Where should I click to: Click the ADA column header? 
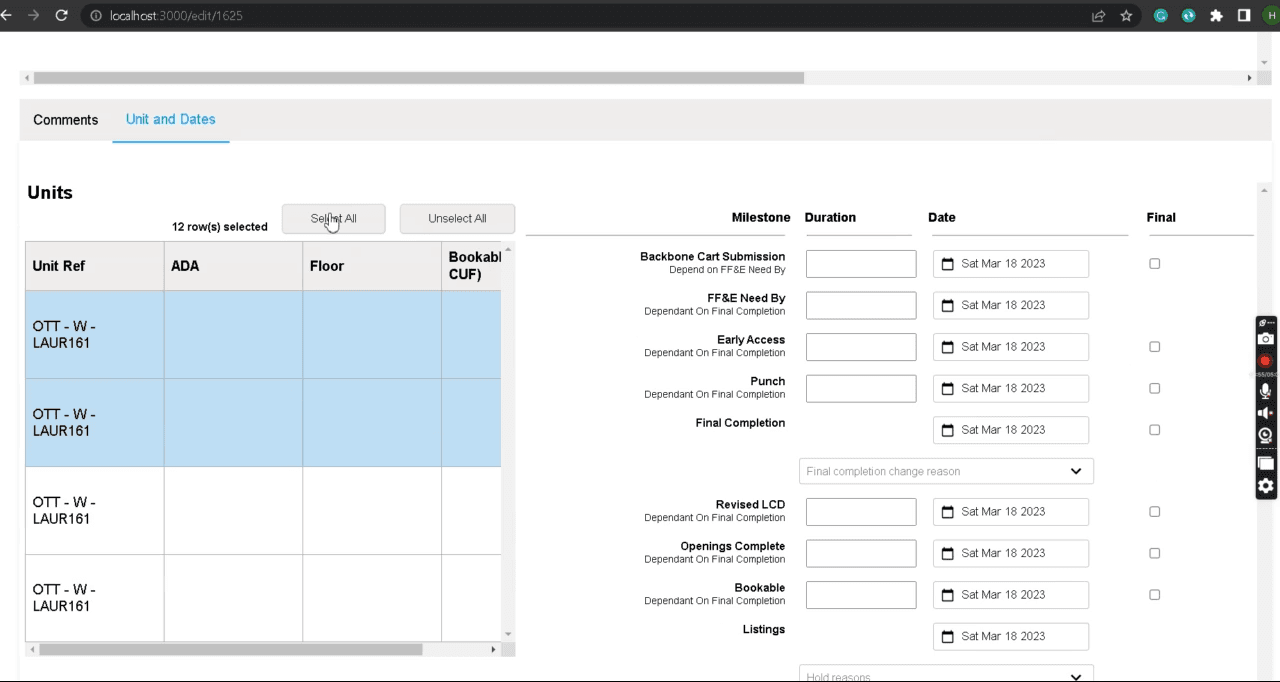234,266
